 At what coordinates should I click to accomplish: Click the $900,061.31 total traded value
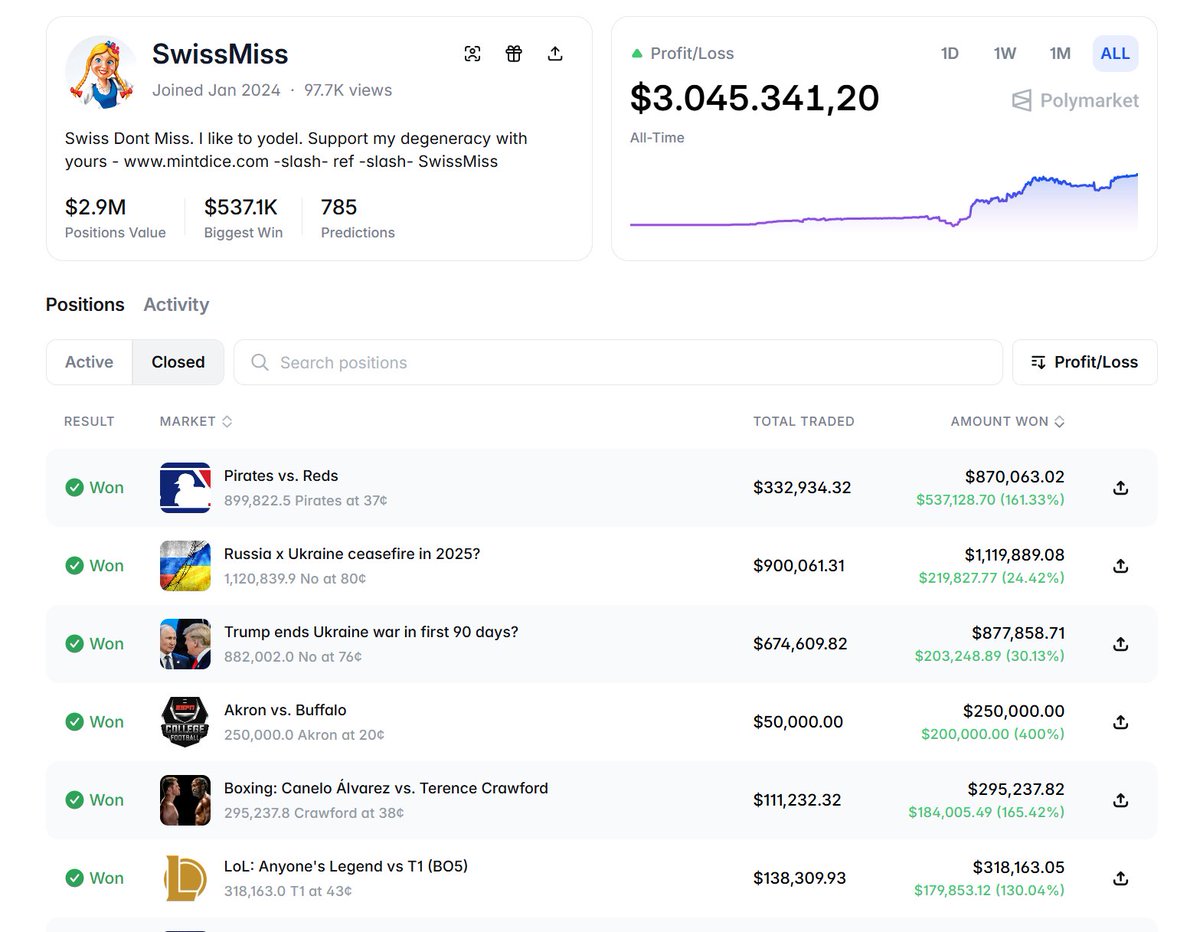tap(799, 565)
